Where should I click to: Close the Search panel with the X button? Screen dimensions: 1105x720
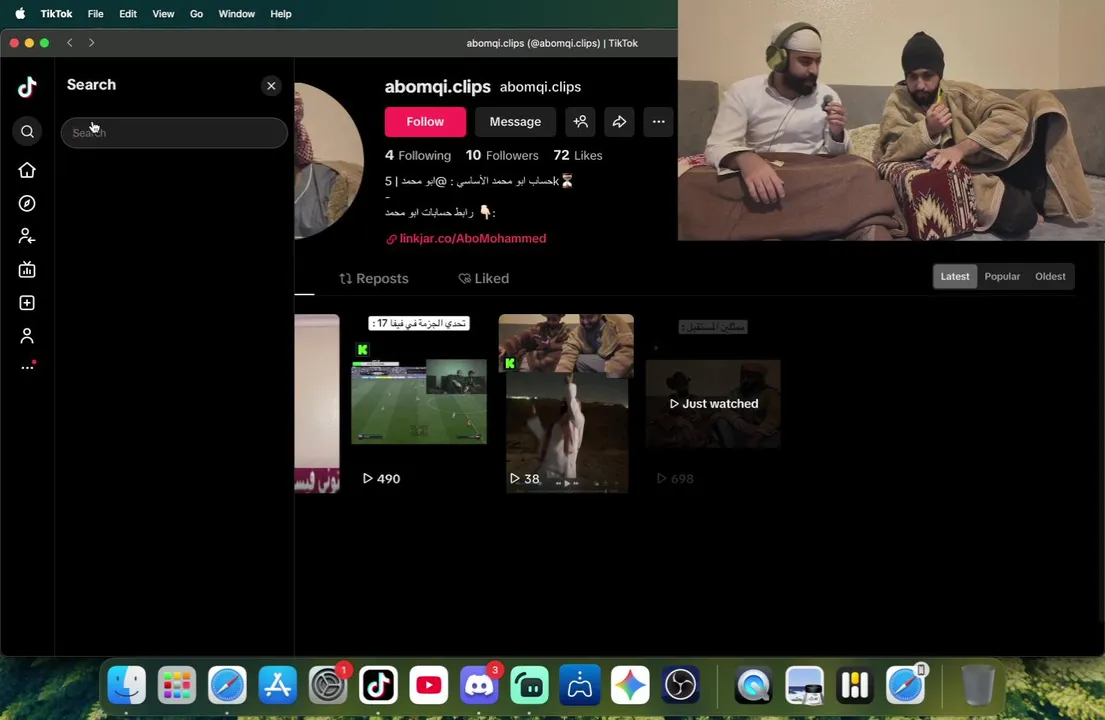click(271, 86)
